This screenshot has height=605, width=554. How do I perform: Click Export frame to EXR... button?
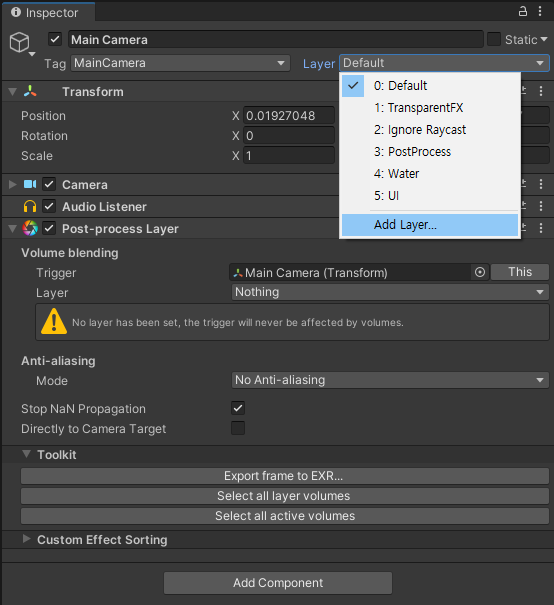pos(285,476)
